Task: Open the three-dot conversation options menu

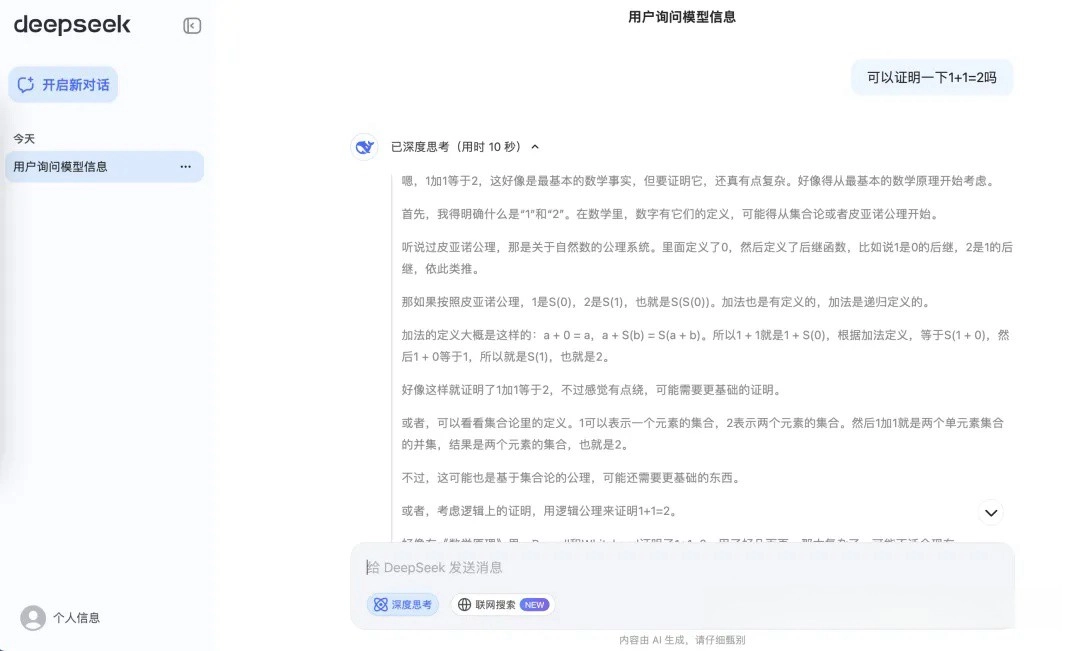Action: pos(185,167)
